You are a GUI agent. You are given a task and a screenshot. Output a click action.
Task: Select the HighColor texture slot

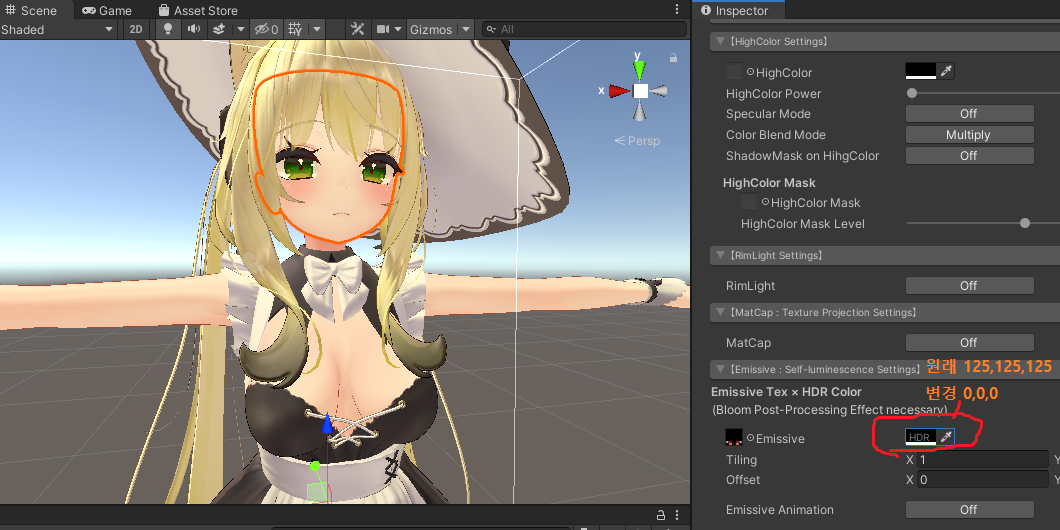(733, 72)
